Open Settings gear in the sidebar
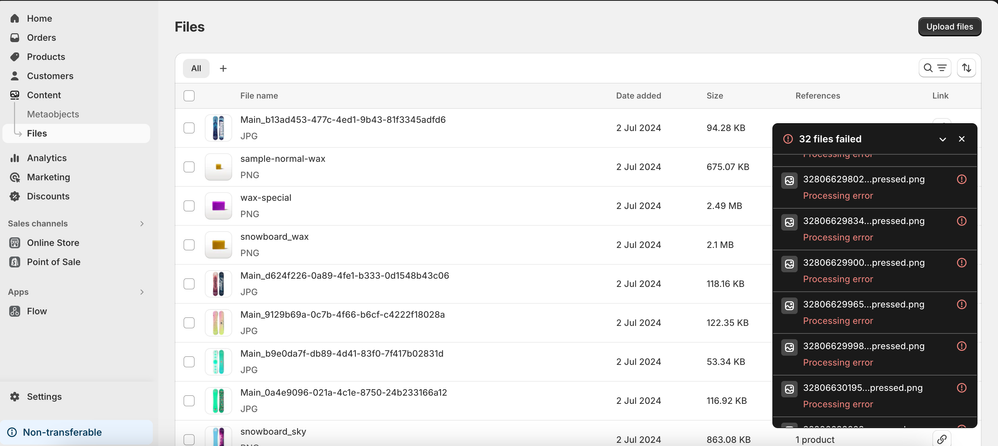The width and height of the screenshot is (998, 446). (43, 396)
